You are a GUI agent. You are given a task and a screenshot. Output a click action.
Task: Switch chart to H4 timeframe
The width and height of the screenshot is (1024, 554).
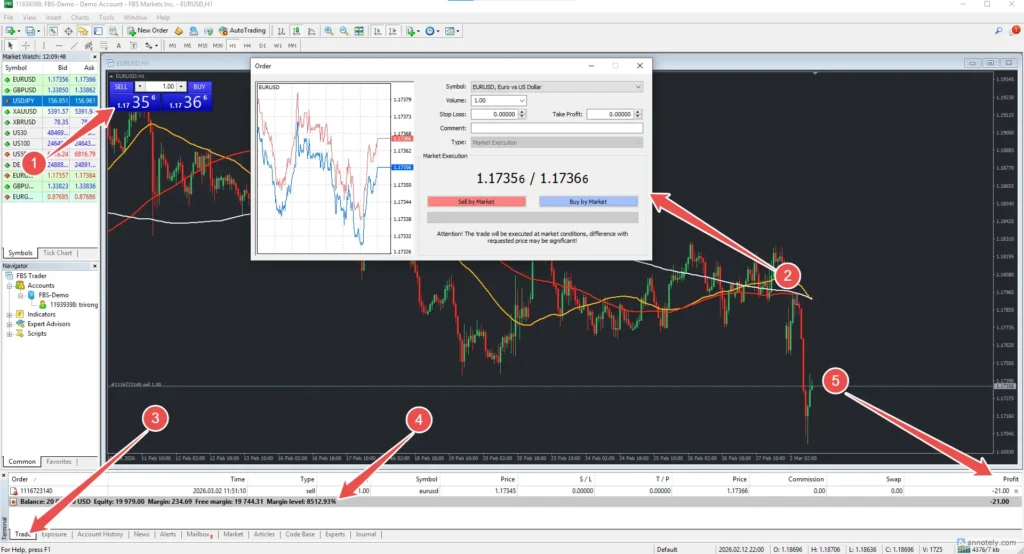[247, 46]
